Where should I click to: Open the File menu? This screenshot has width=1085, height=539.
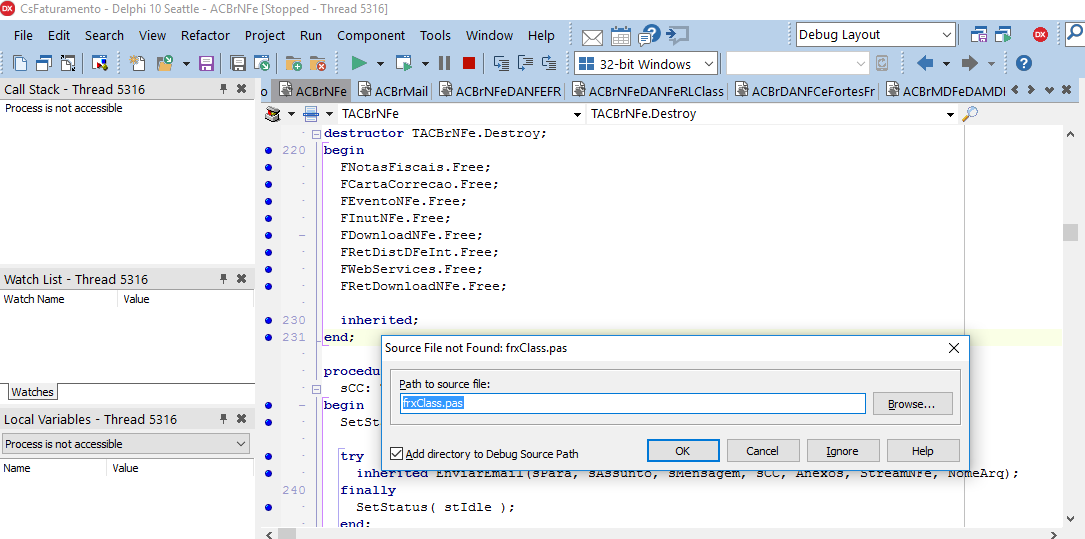[23, 35]
